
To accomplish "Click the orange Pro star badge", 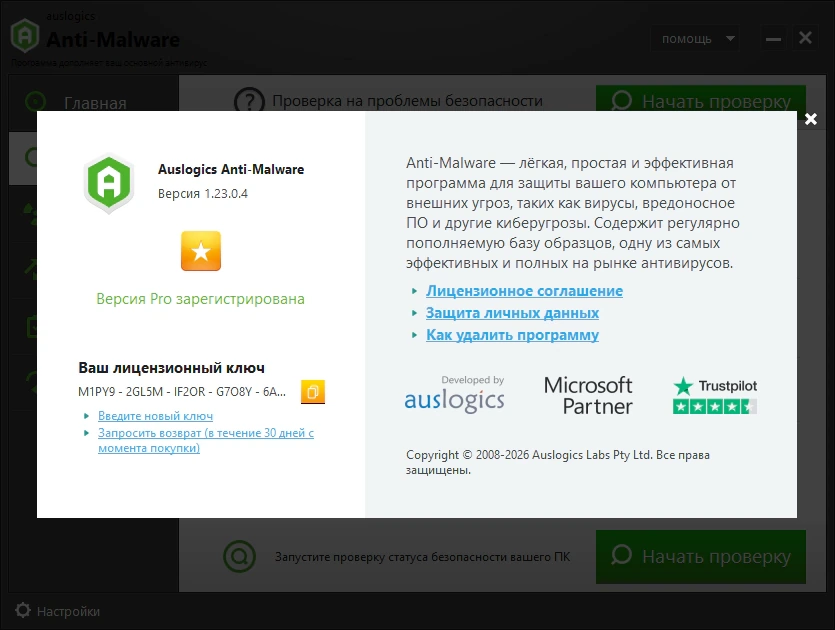I will click(201, 251).
